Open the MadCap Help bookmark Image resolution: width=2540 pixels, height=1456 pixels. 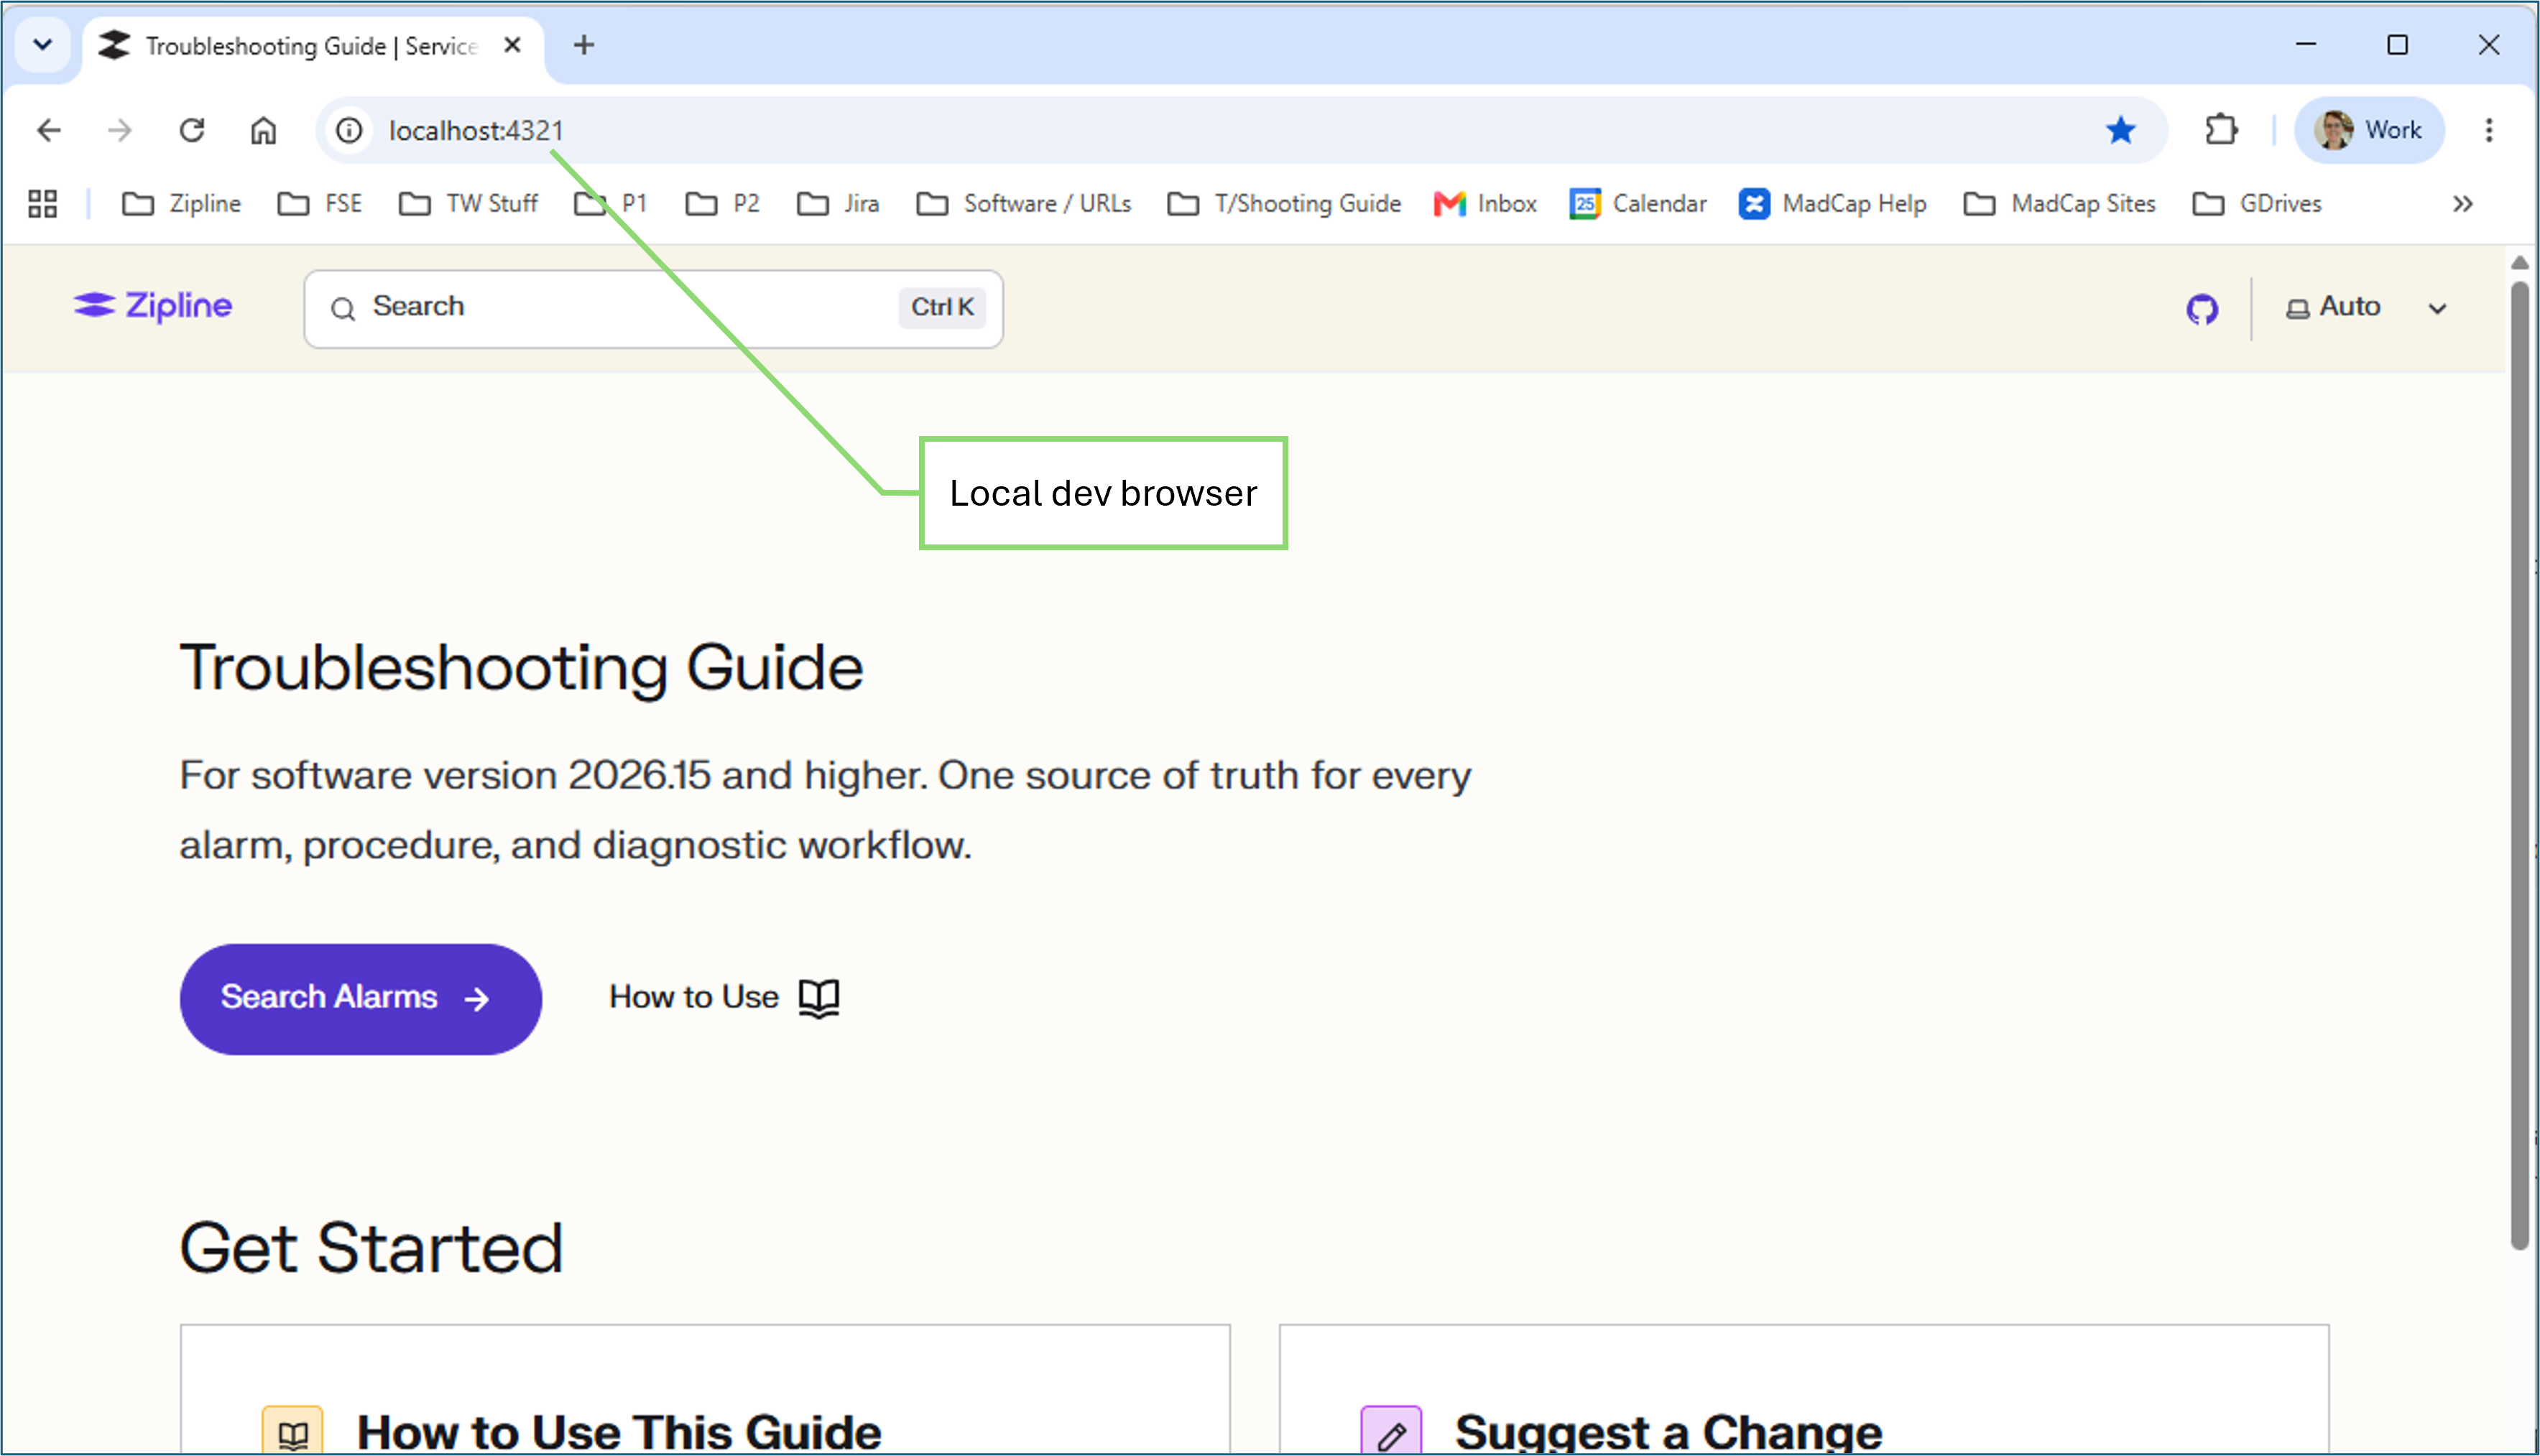[x=1832, y=204]
